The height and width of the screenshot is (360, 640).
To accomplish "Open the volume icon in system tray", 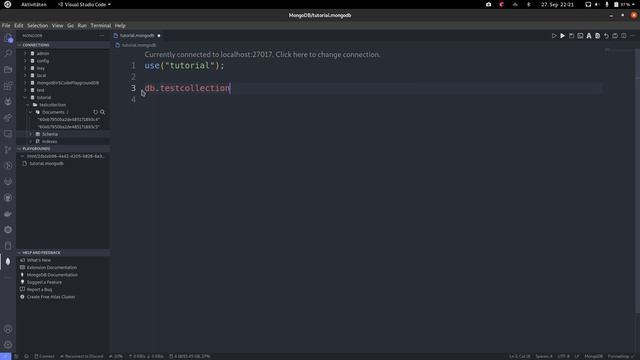I will (597, 4).
